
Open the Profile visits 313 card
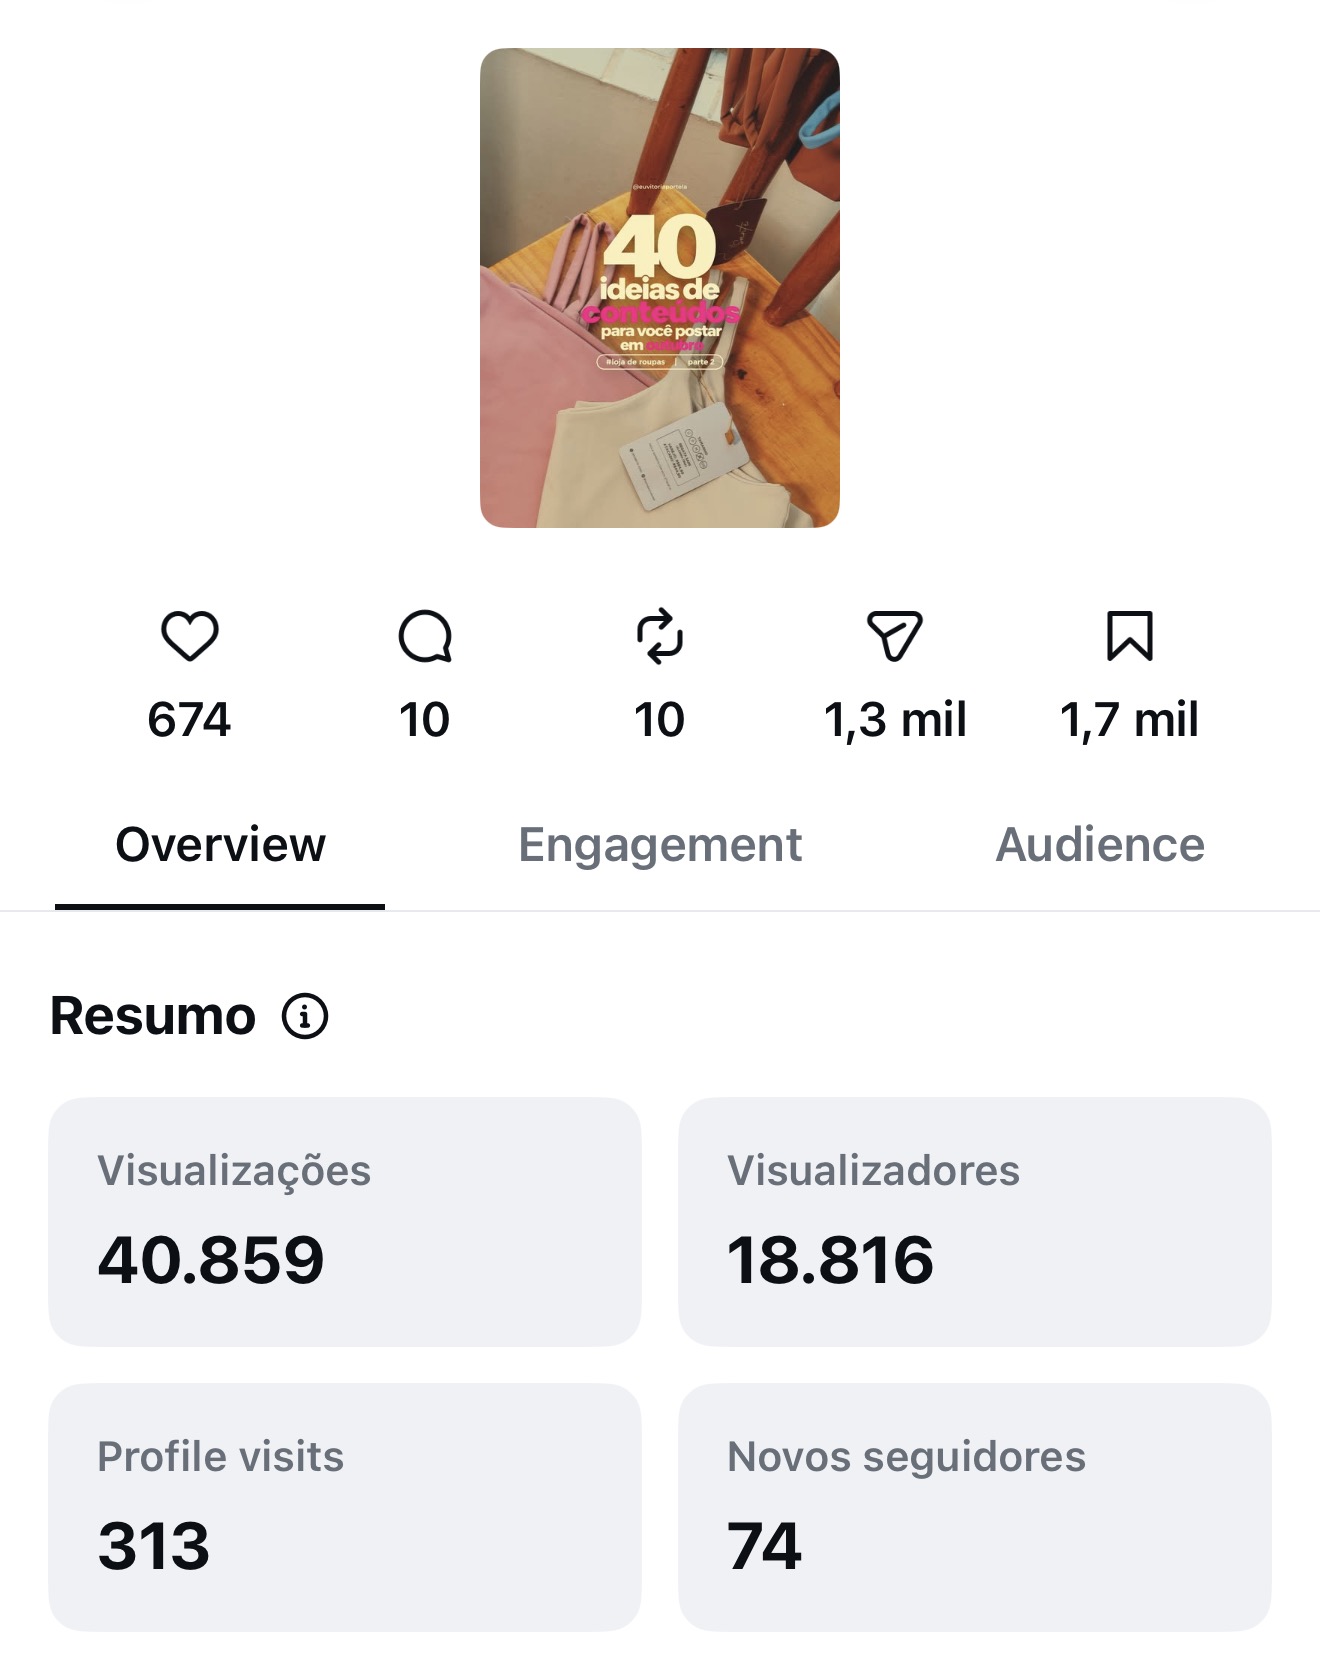tap(345, 1508)
